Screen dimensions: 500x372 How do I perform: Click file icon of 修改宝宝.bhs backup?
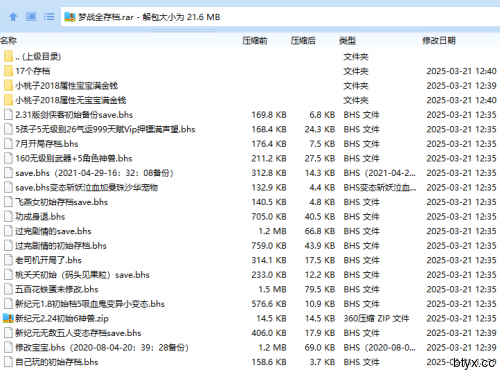(x=8, y=347)
